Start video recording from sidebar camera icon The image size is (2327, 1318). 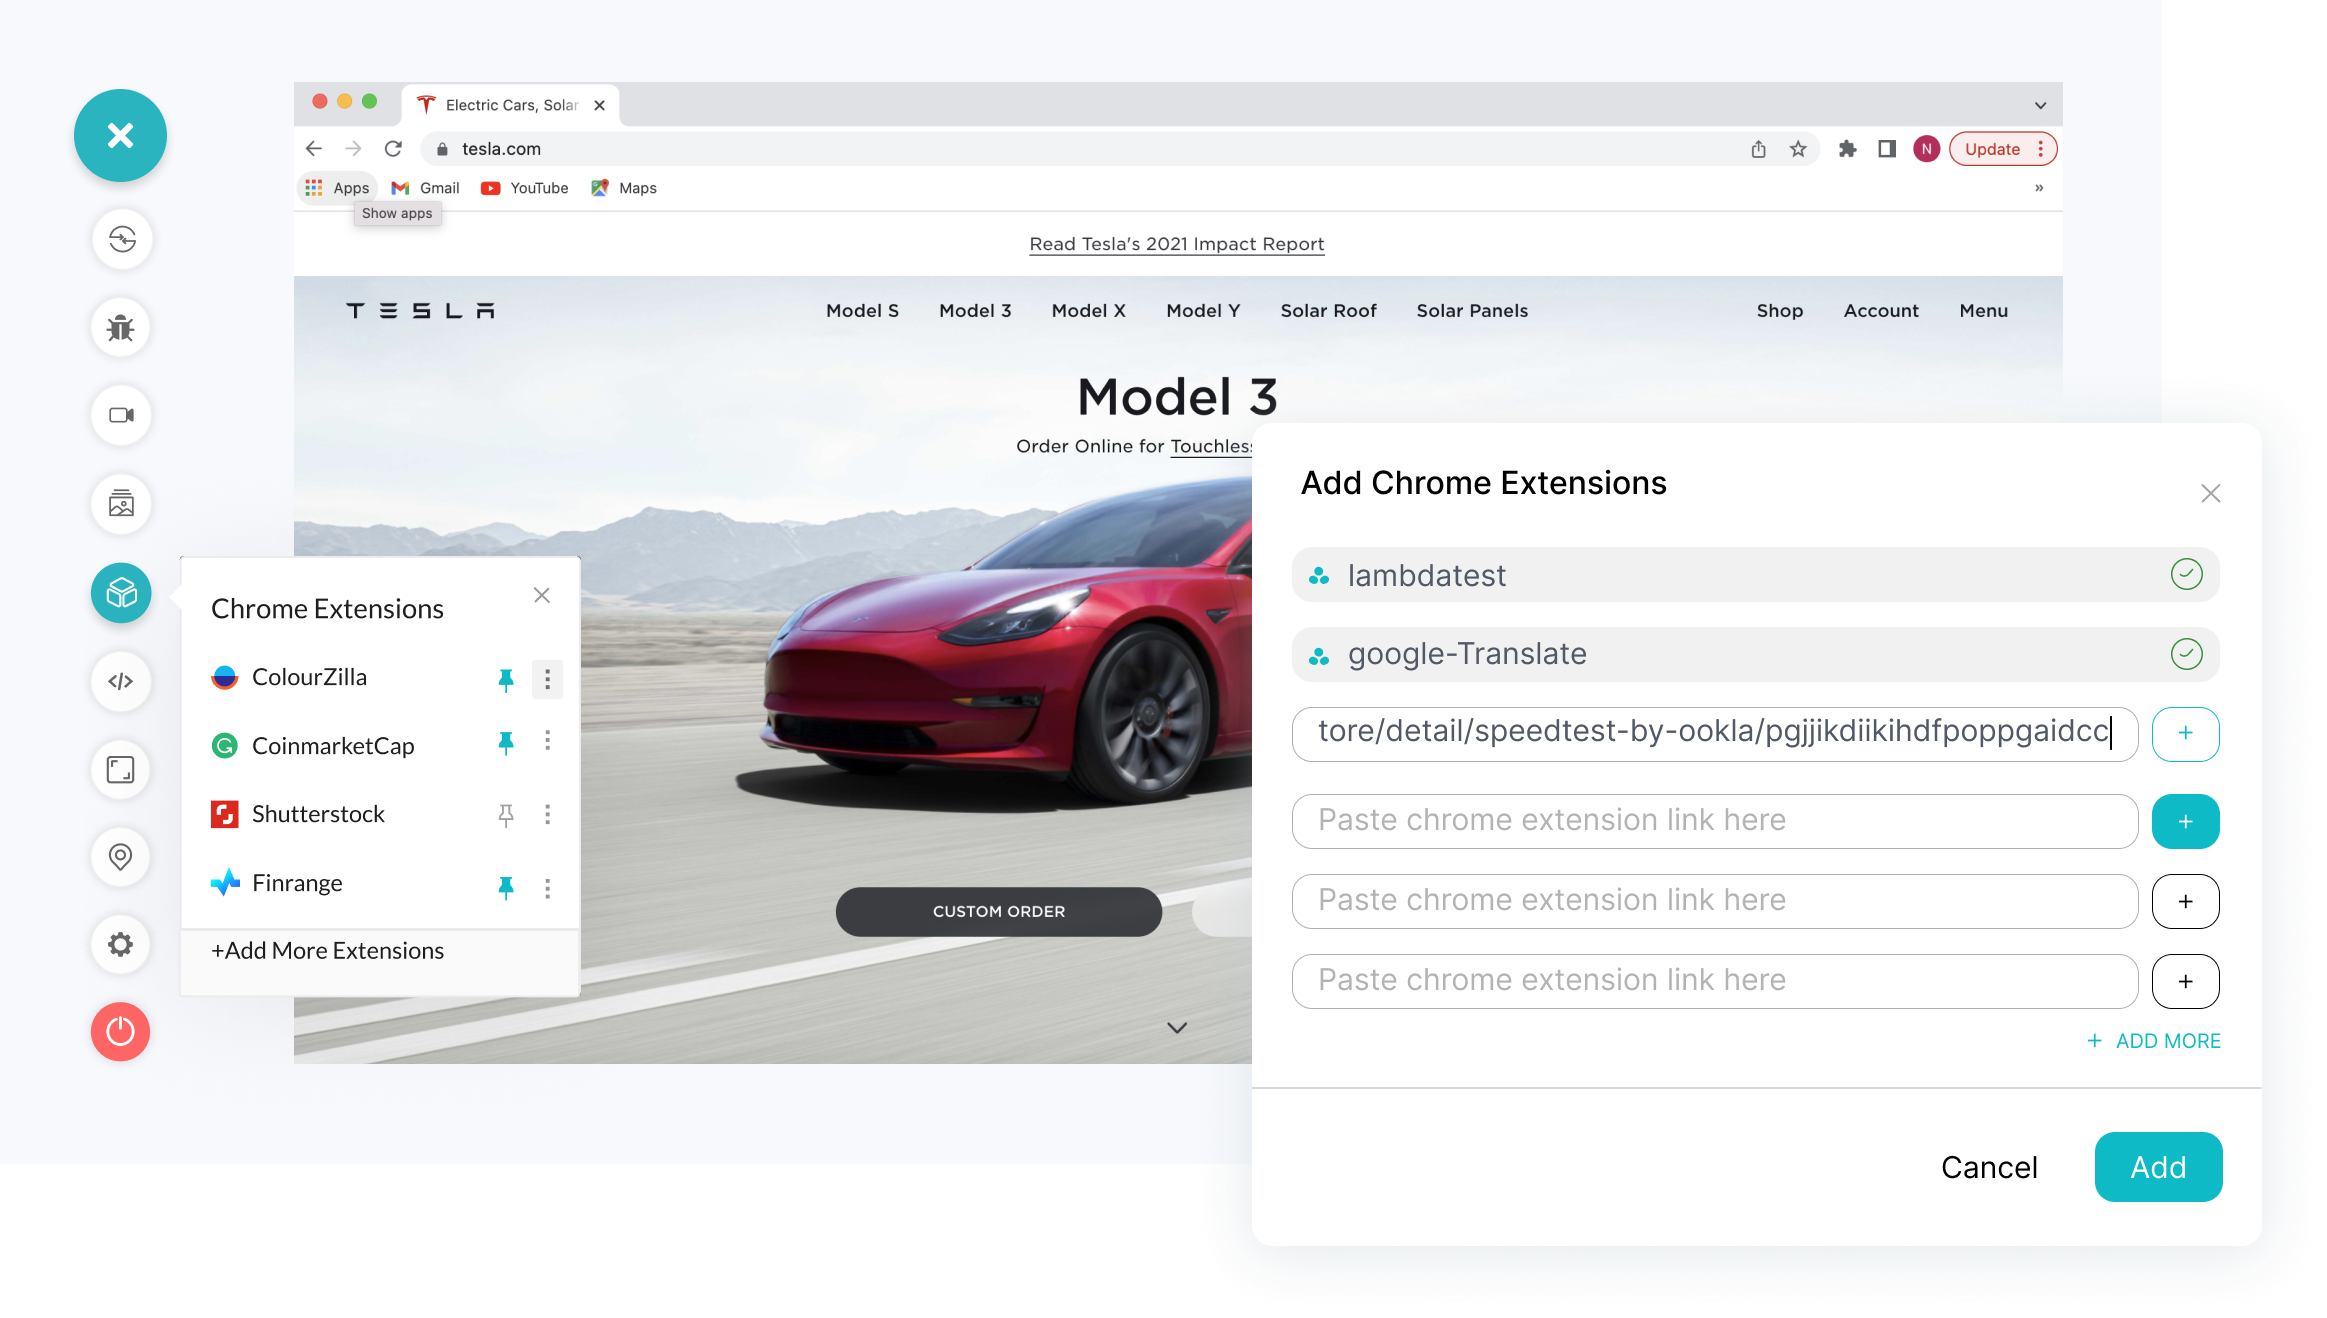pyautogui.click(x=121, y=415)
